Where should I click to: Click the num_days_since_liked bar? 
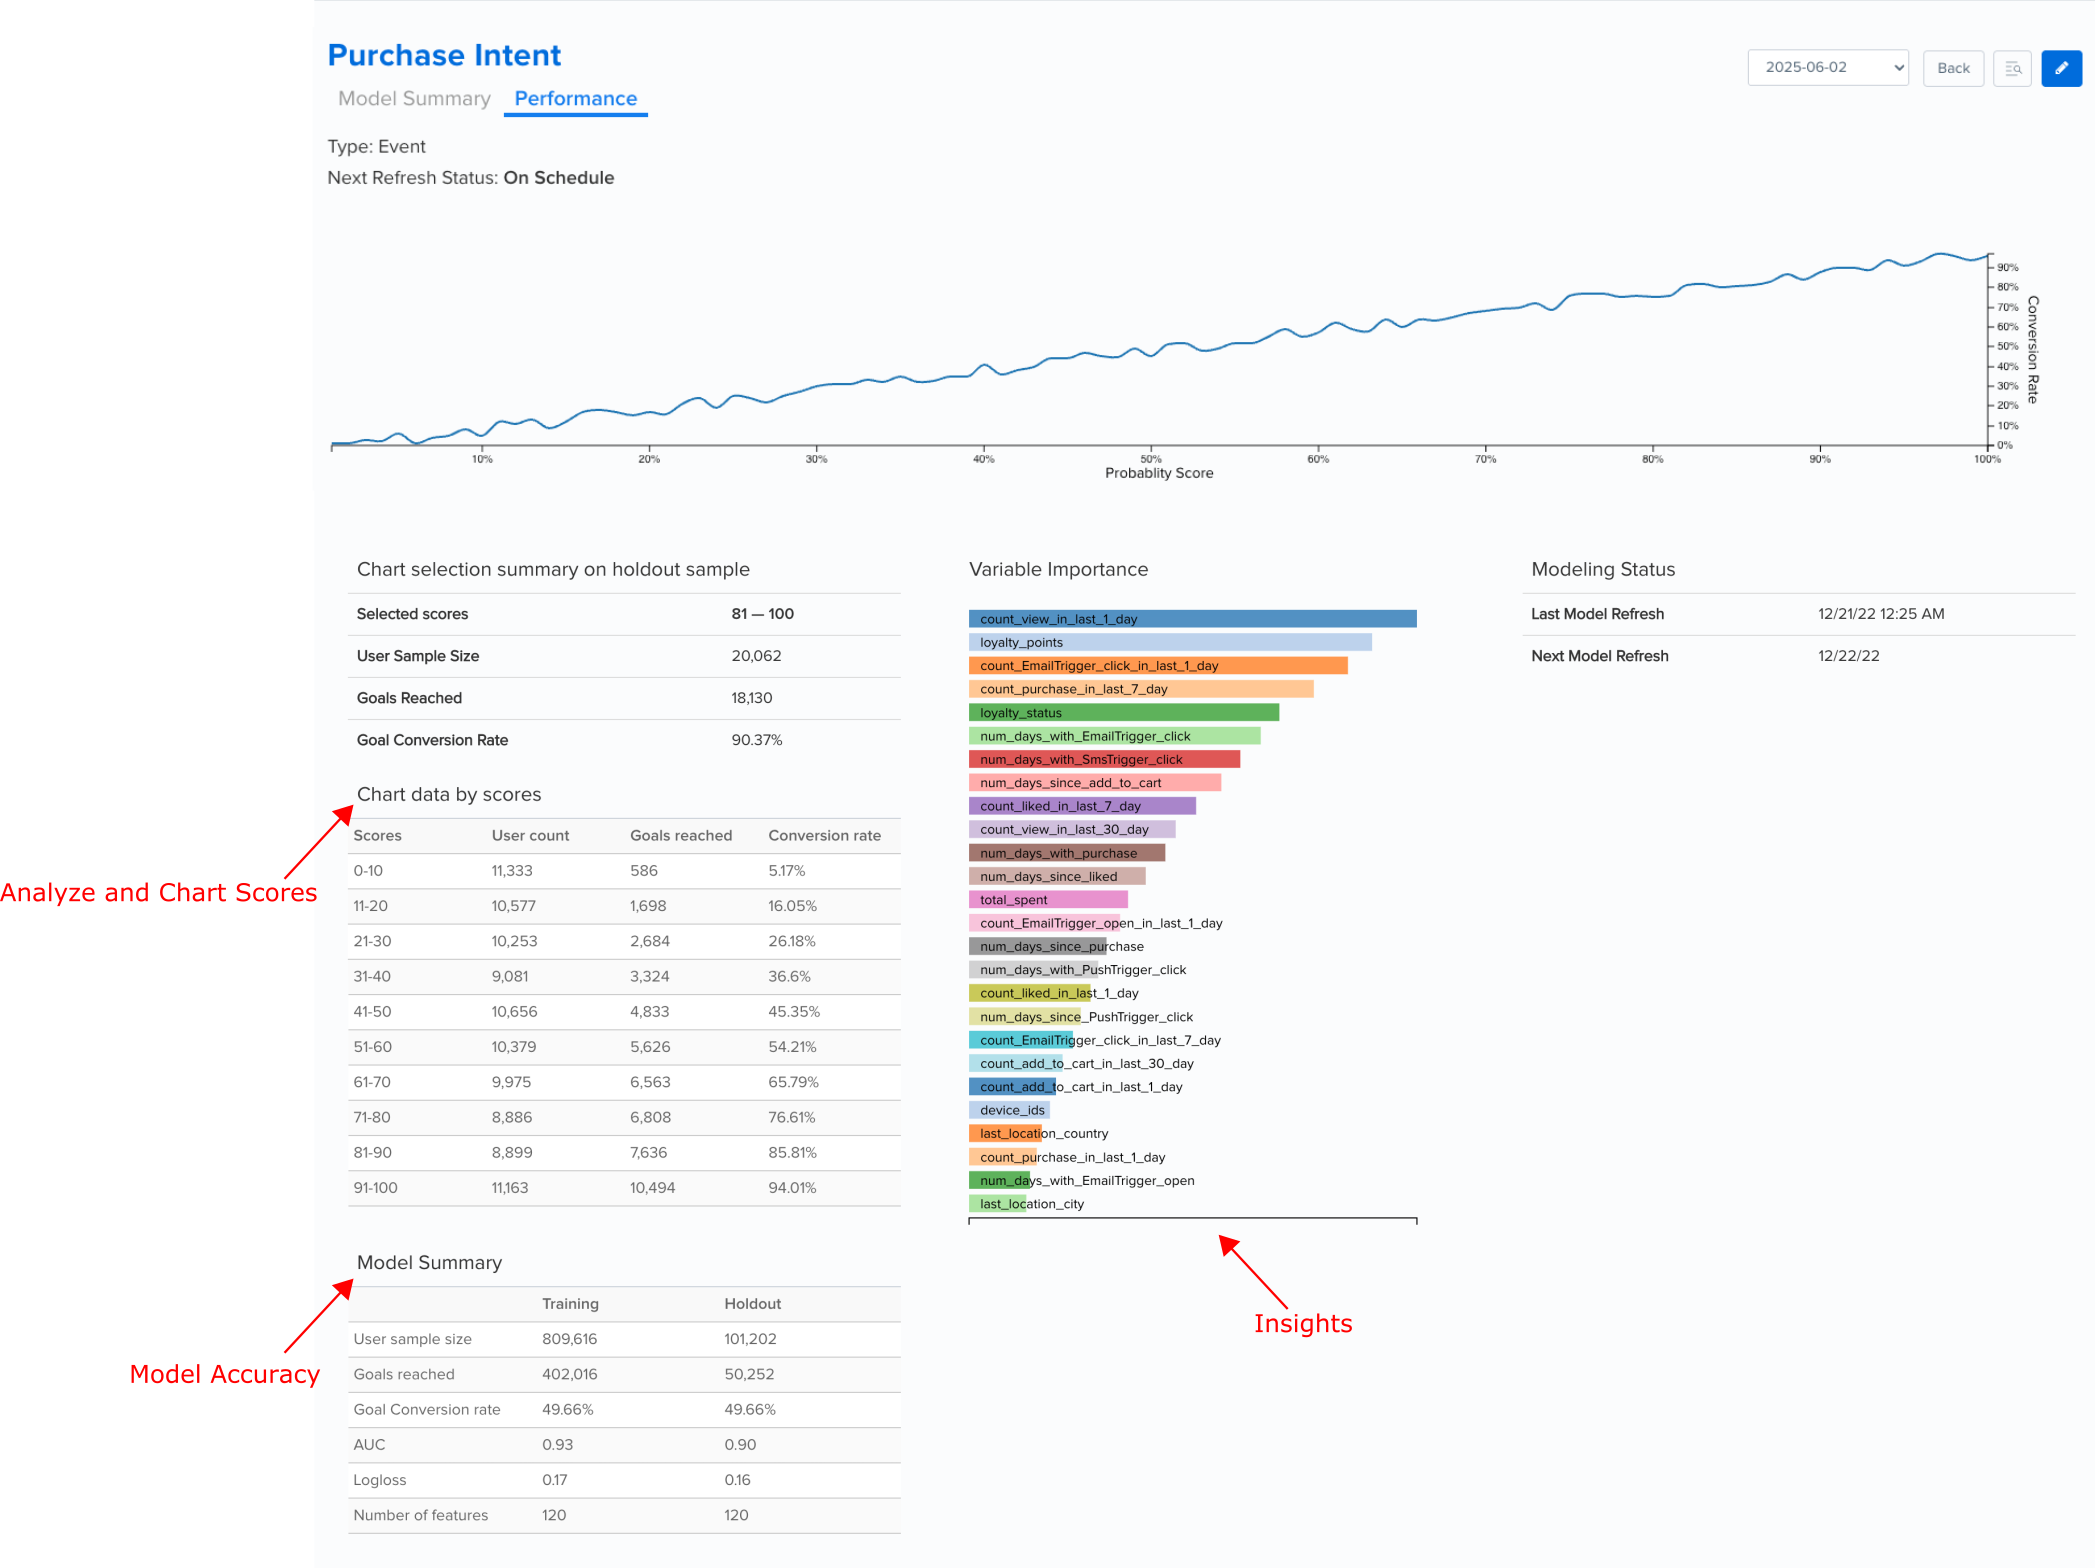(x=1057, y=877)
